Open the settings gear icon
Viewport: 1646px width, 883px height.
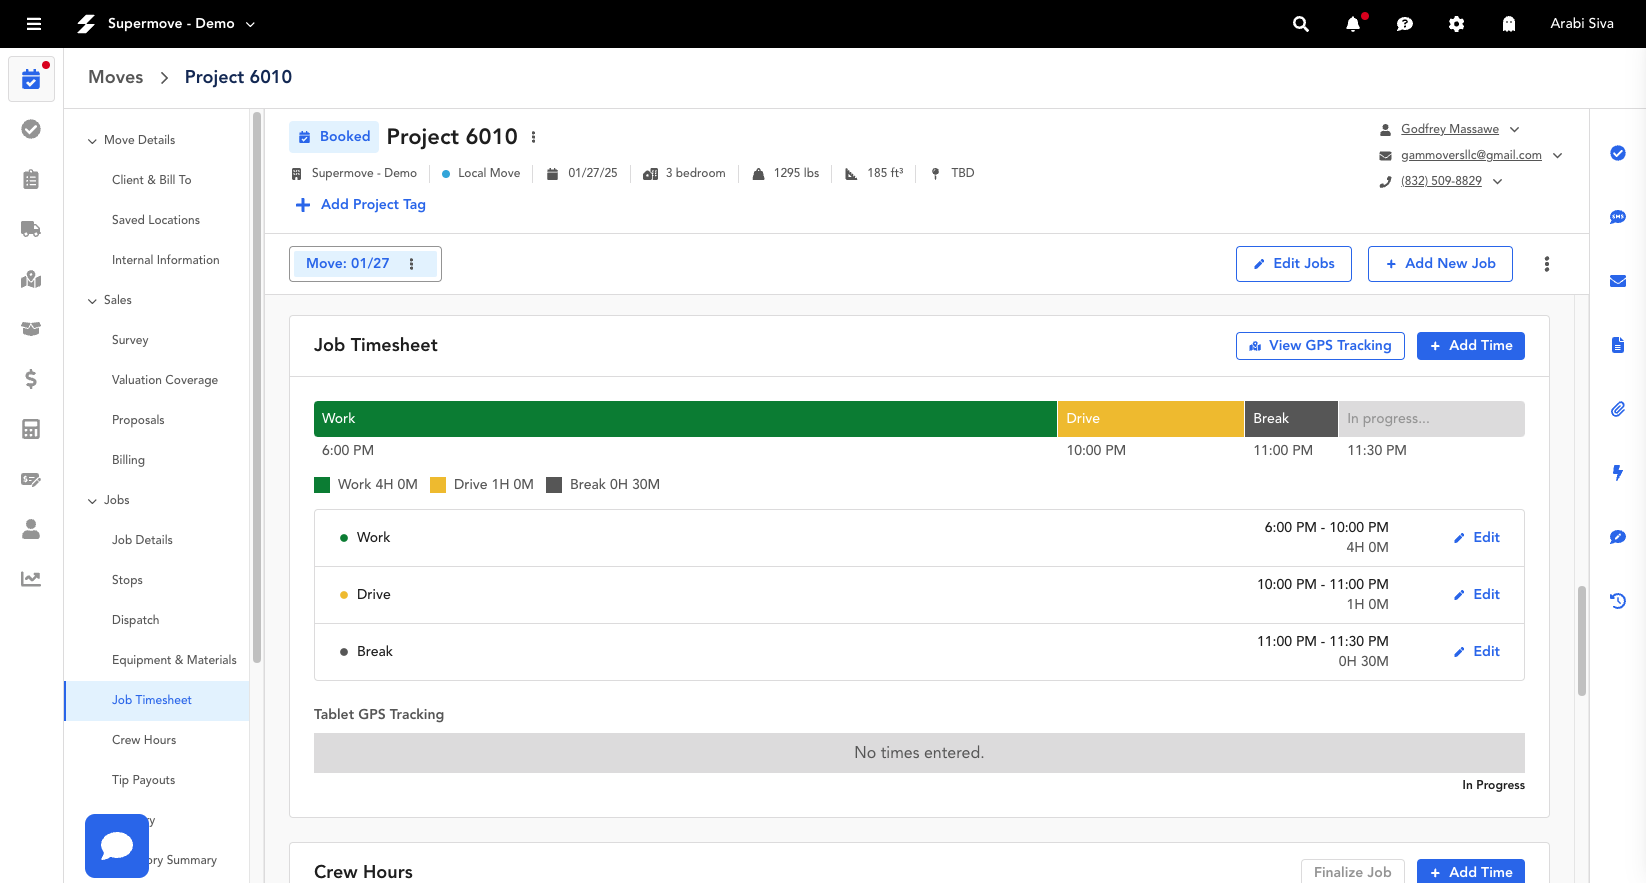pos(1456,24)
